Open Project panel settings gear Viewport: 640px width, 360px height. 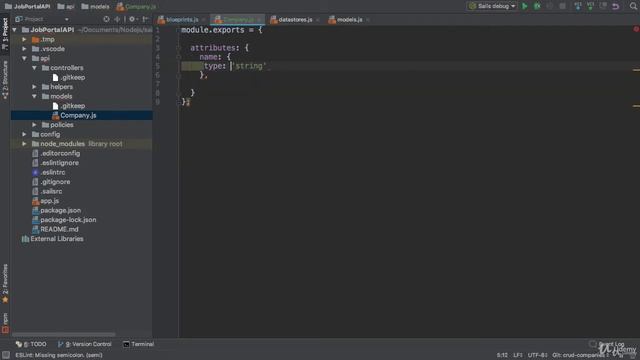click(132, 19)
